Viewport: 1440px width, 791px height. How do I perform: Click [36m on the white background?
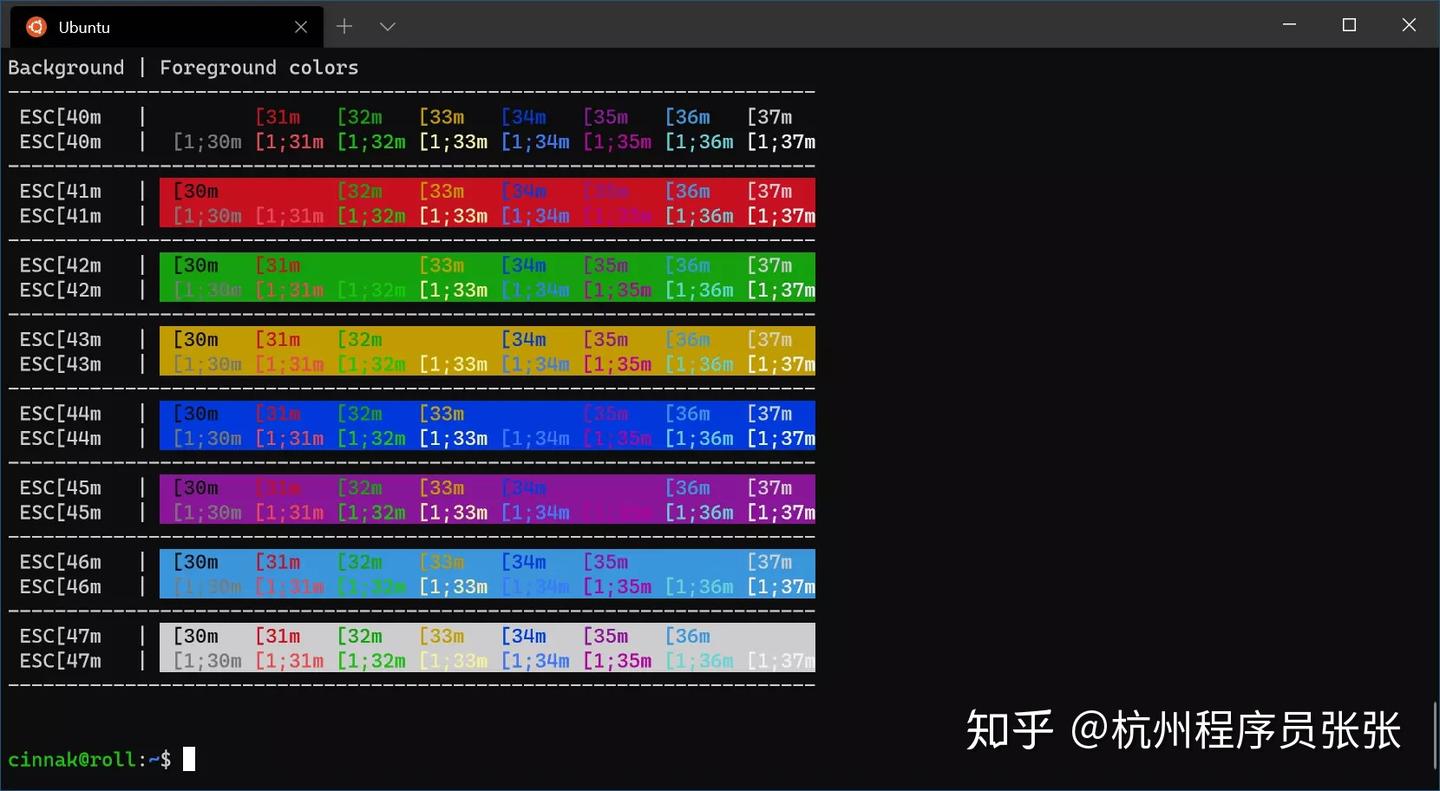[x=688, y=636]
